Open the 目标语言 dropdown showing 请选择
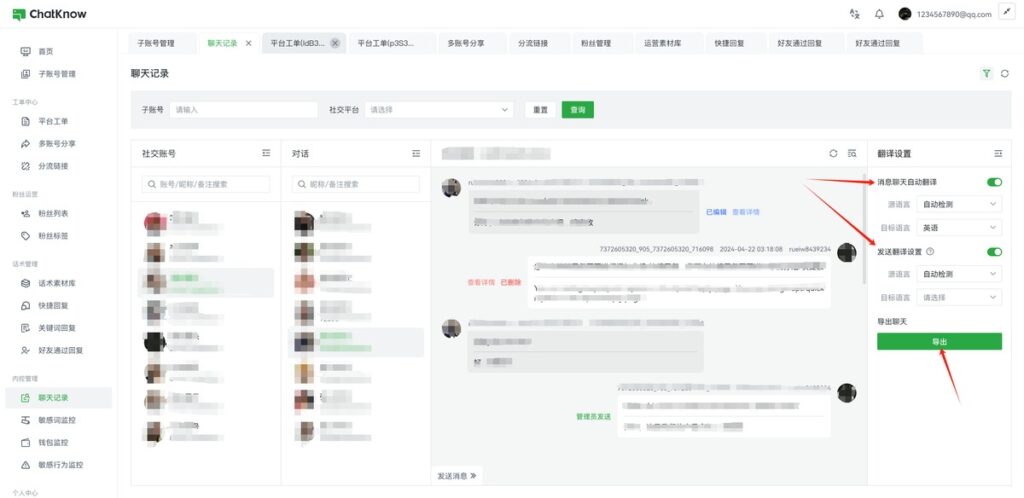Screen dimensions: 1024x498 tap(959, 298)
